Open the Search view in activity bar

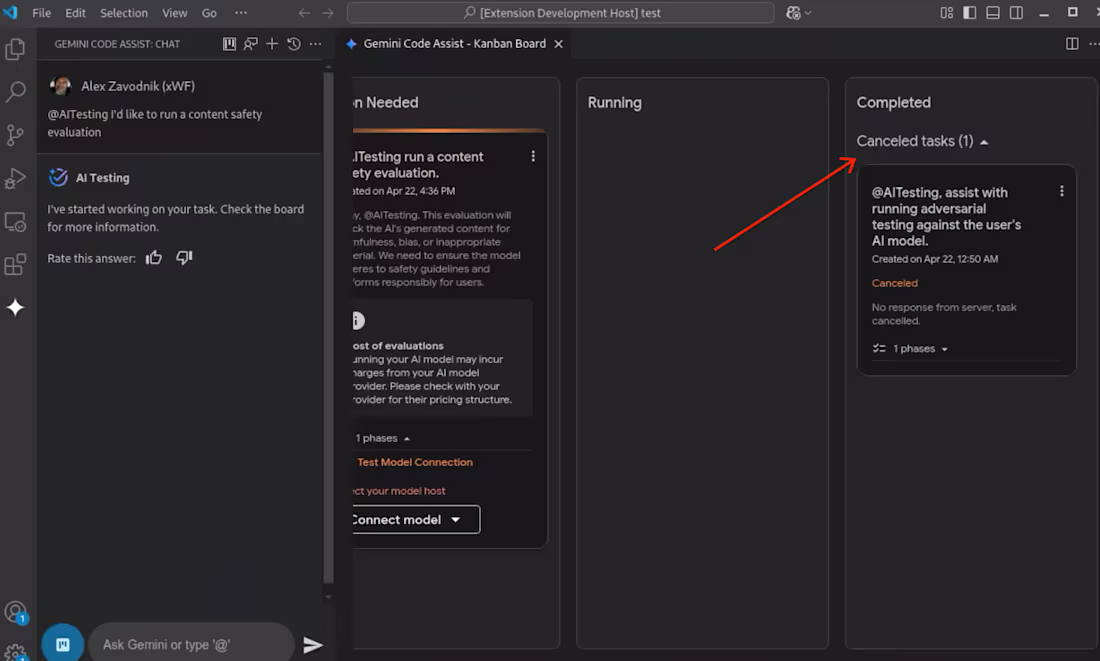click(x=15, y=91)
